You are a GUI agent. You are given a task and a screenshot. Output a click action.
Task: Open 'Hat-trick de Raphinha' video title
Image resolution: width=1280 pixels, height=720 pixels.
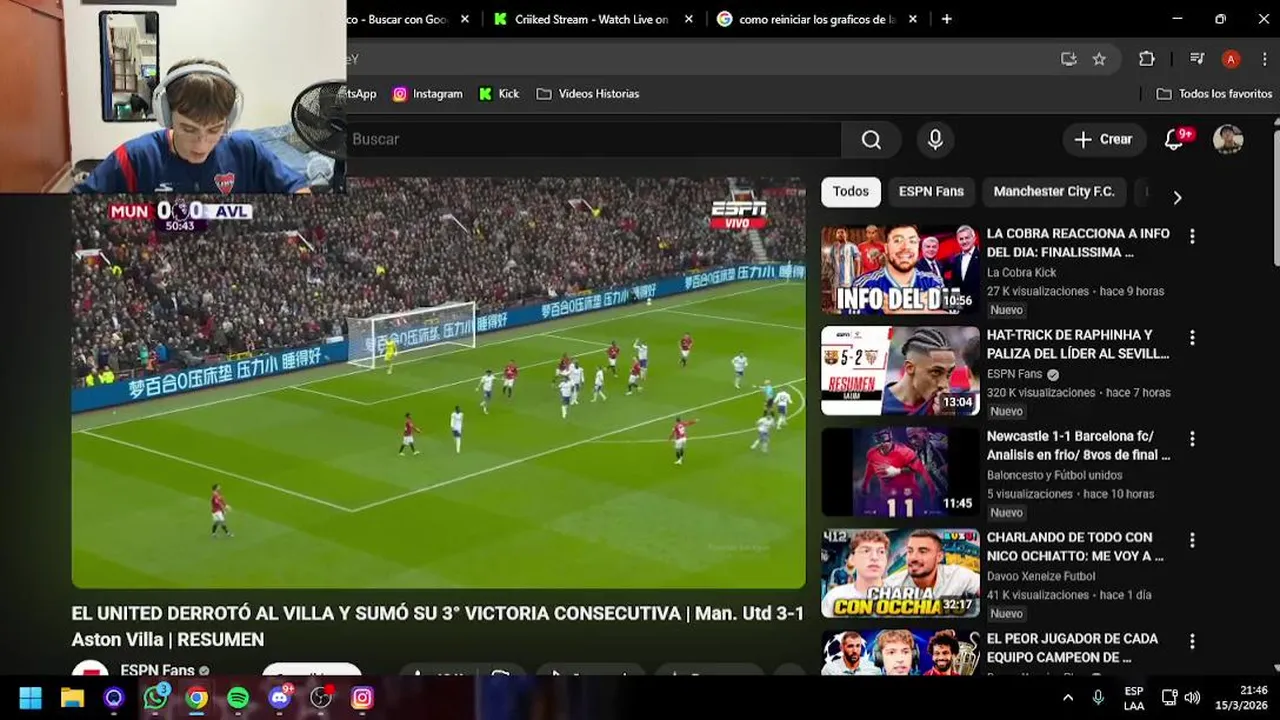pos(1078,344)
